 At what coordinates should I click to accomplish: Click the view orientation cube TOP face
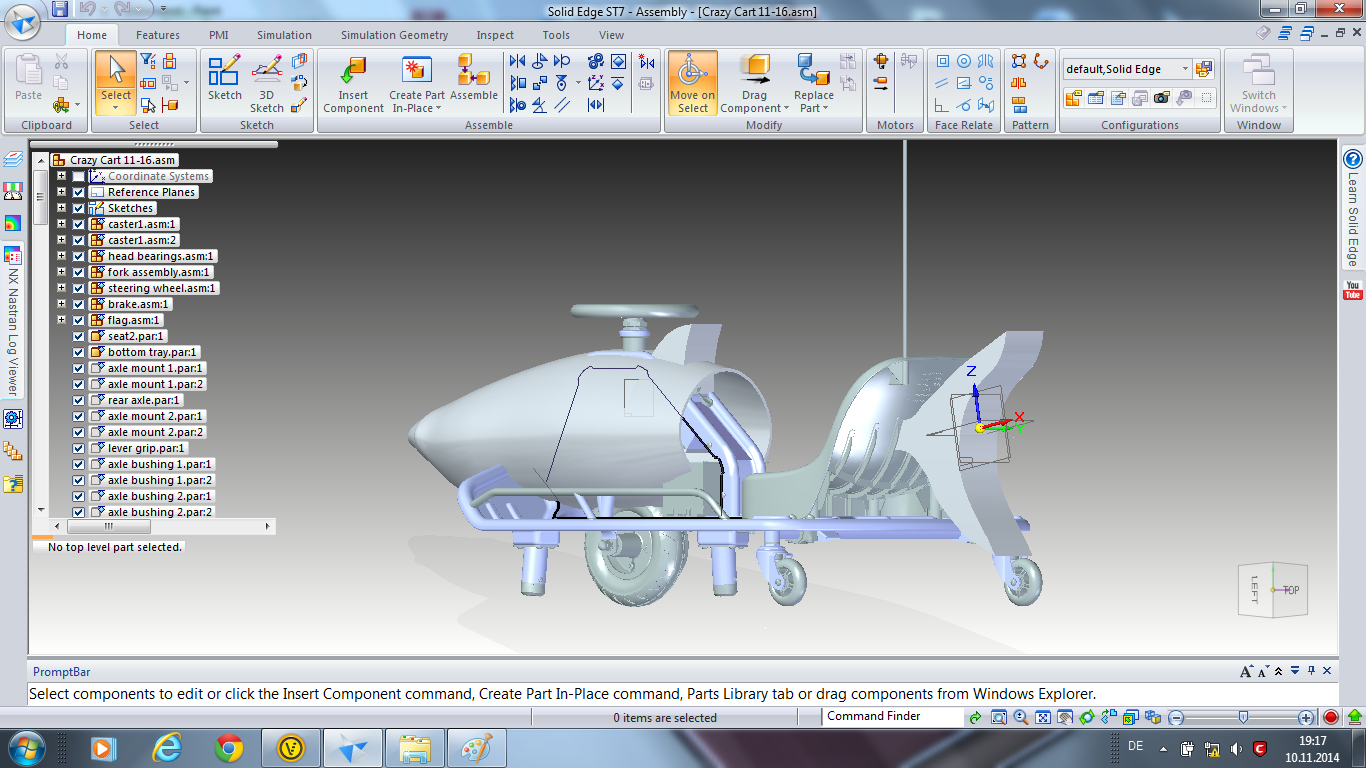click(1291, 590)
